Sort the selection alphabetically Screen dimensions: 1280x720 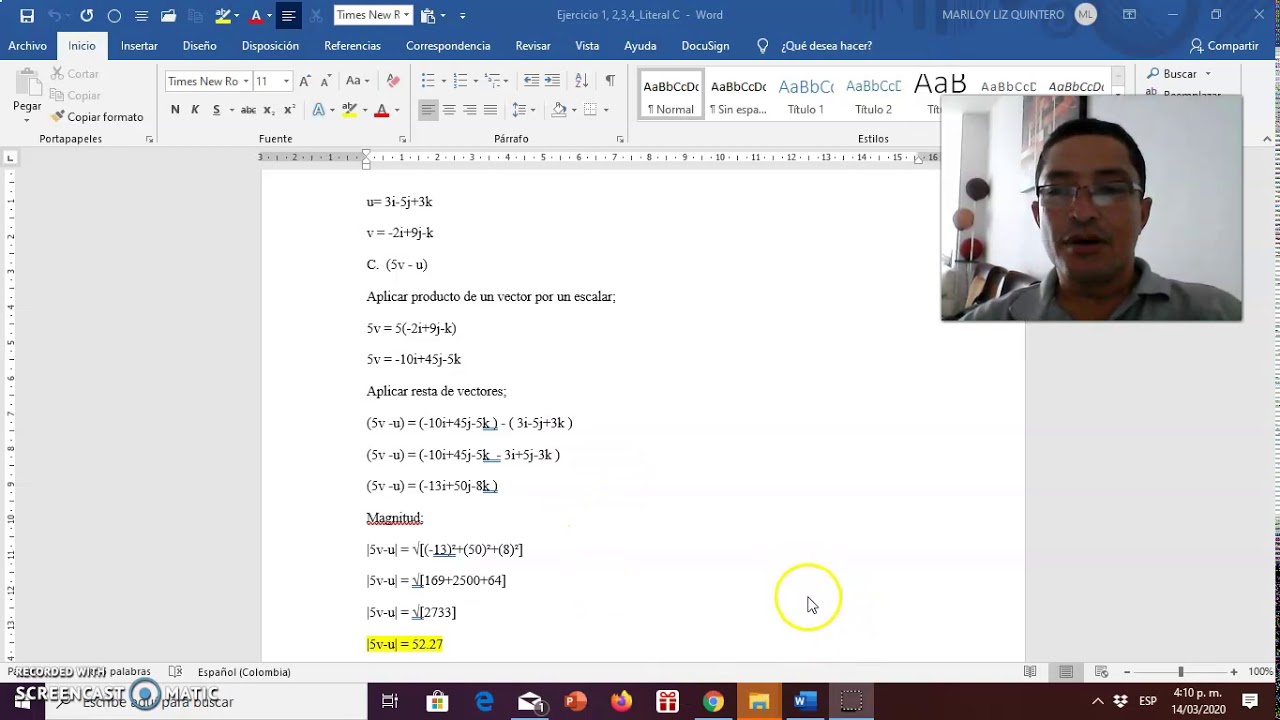pos(581,81)
